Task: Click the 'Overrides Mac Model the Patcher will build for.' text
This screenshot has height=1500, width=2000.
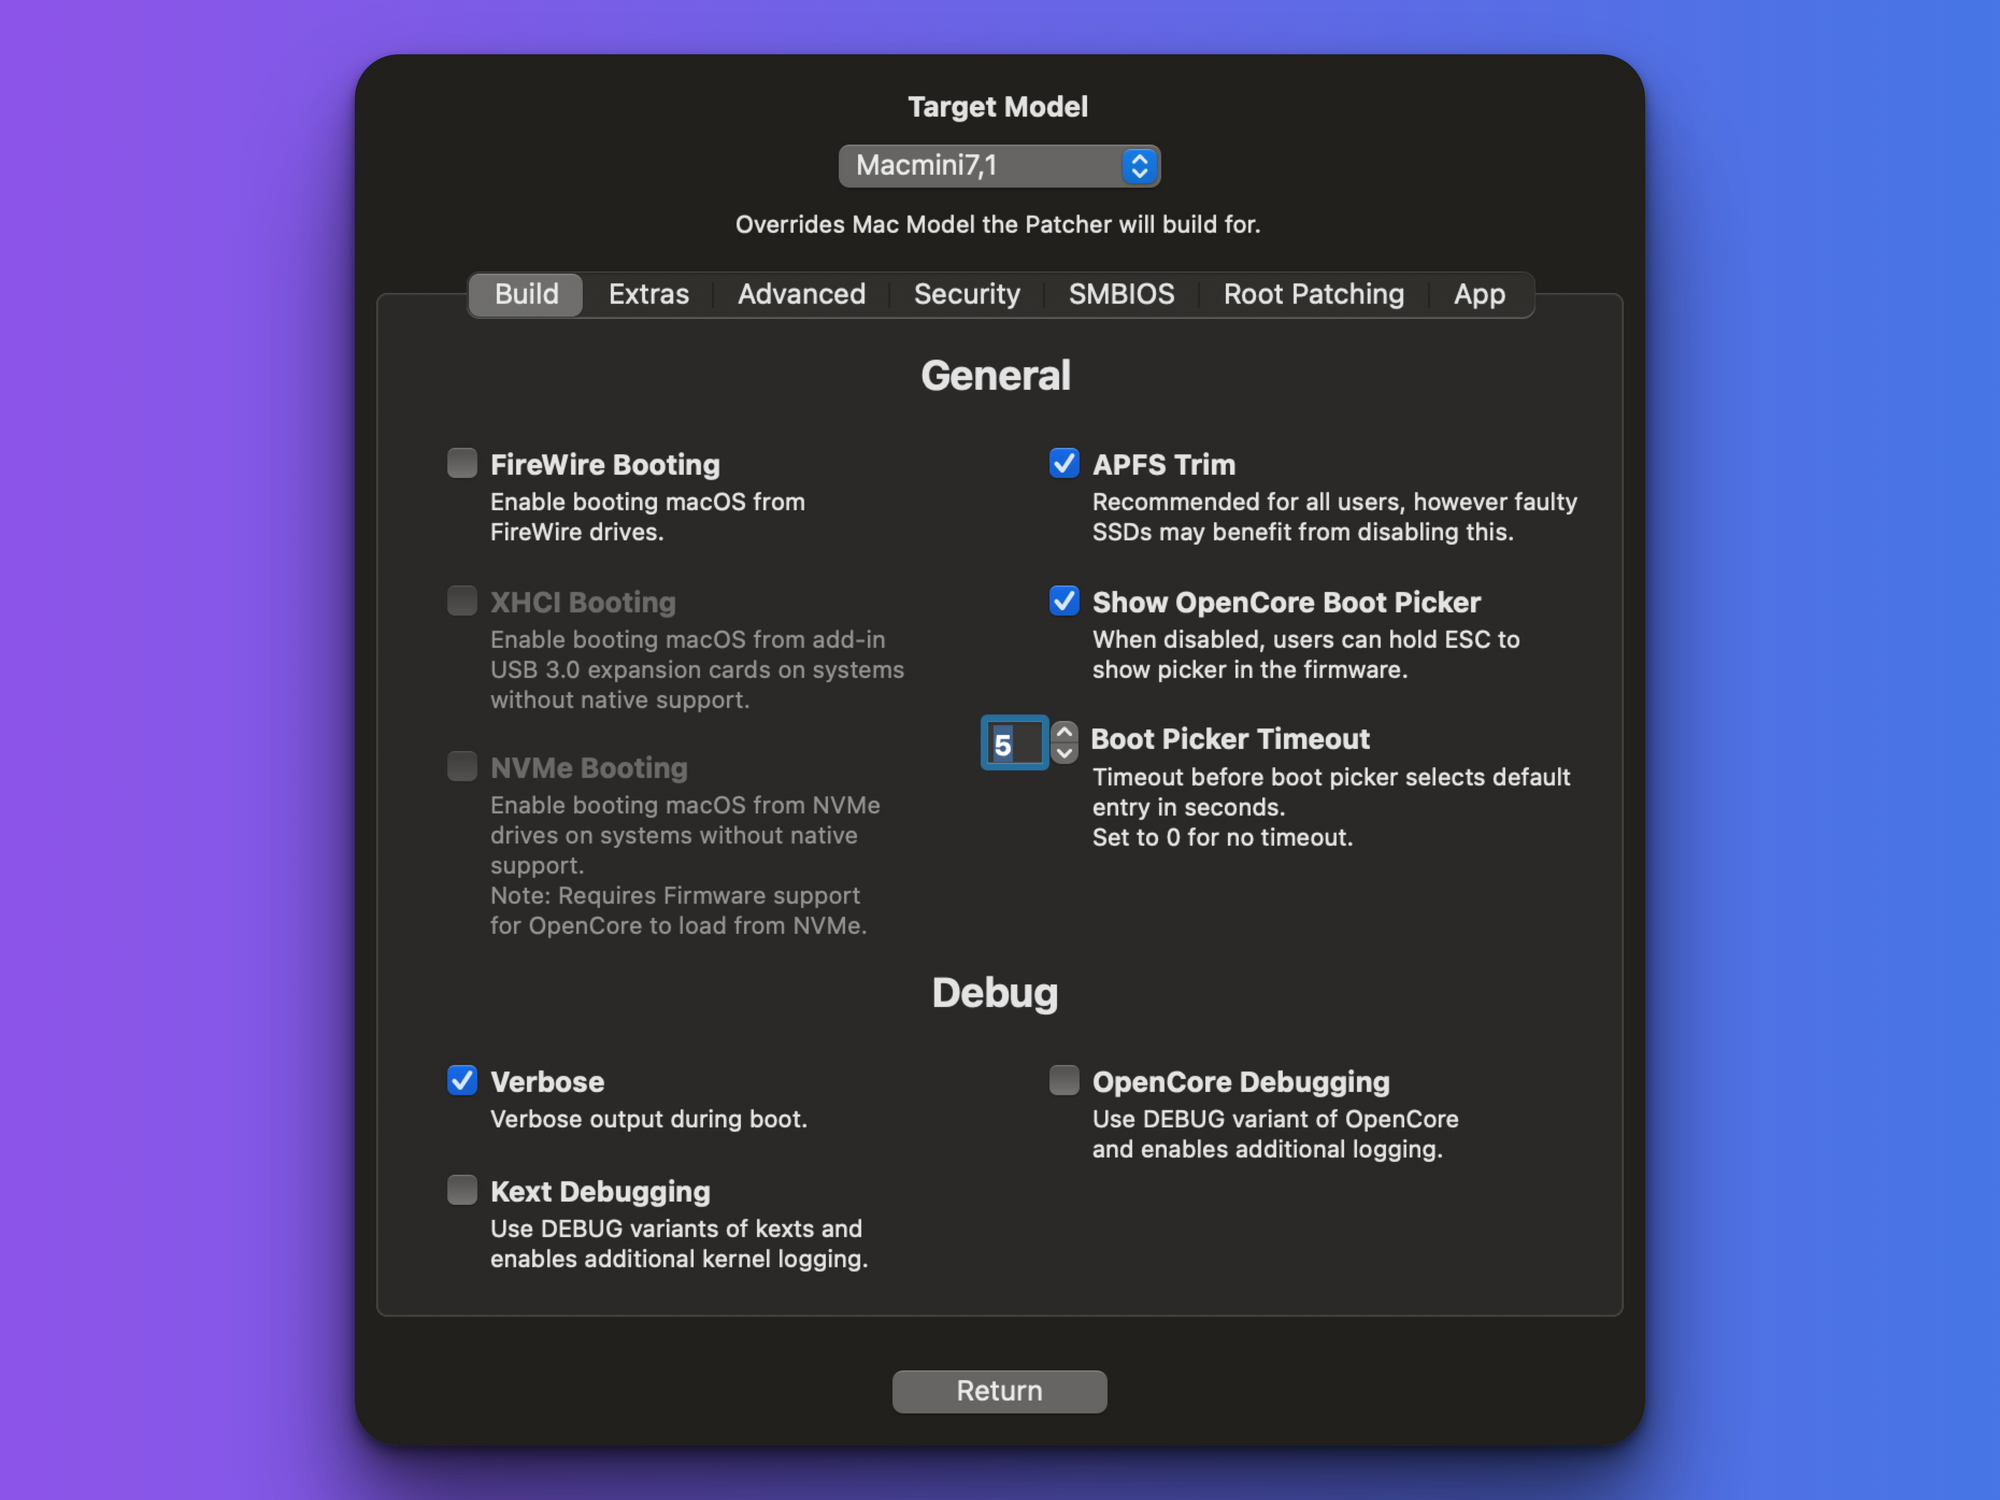Action: pyautogui.click(x=998, y=224)
